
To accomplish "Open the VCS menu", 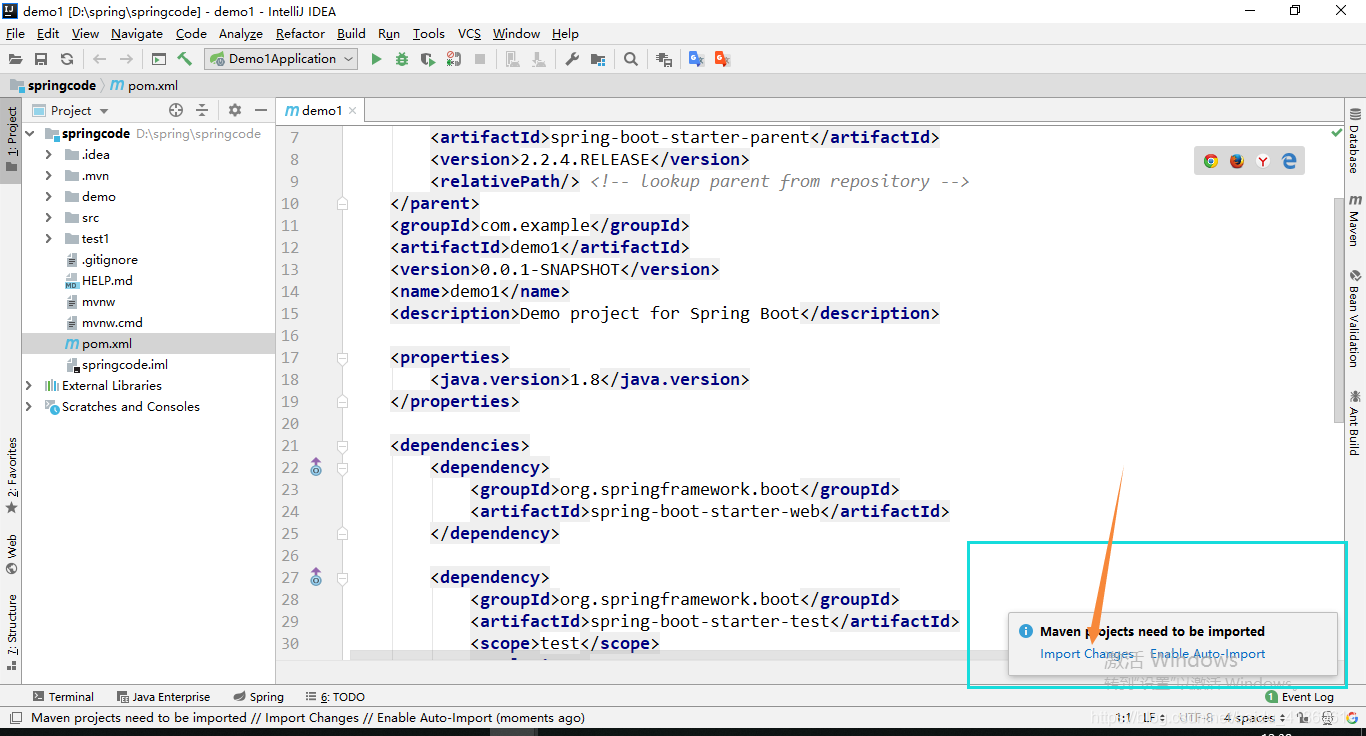I will click(x=469, y=33).
